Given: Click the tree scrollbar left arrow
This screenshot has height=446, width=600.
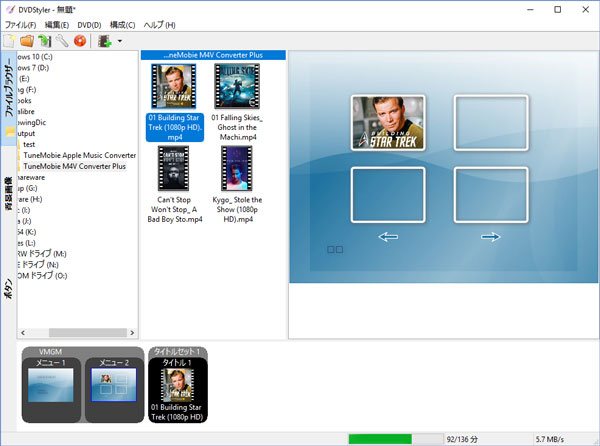Looking at the screenshot, I should click(23, 333).
